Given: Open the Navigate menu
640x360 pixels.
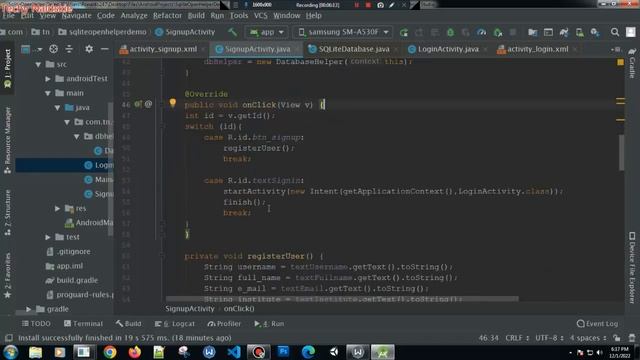Looking at the screenshot, I should (x=76, y=16).
